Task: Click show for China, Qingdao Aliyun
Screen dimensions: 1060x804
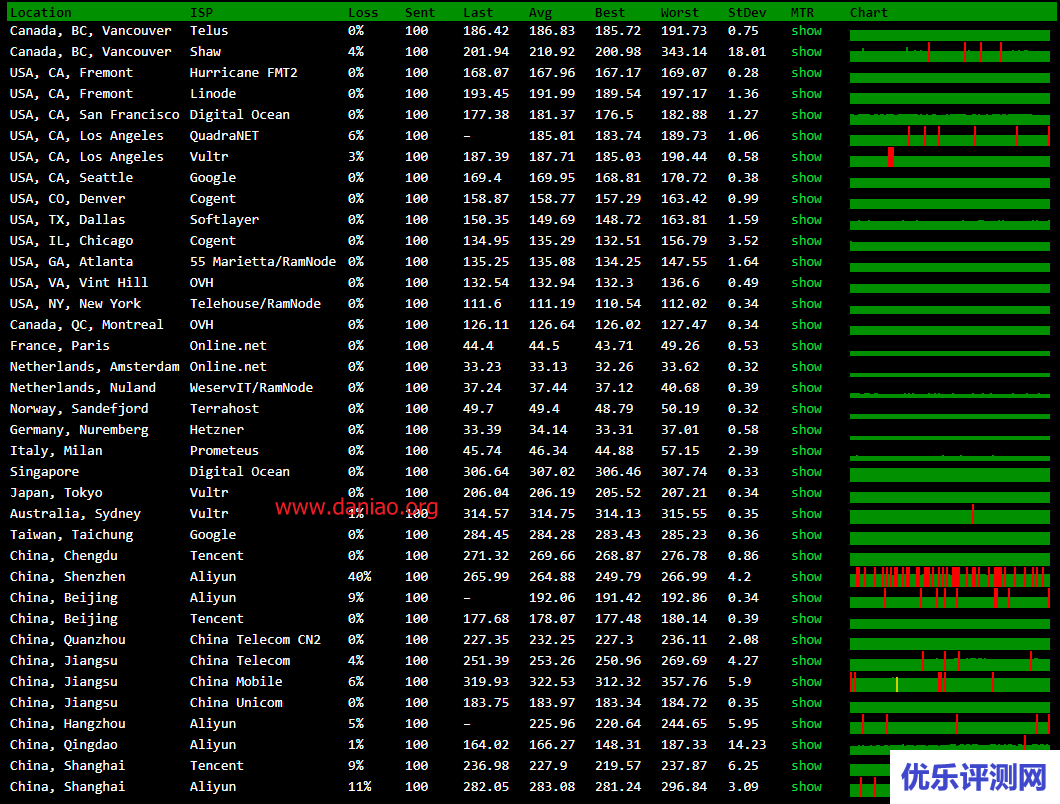Action: coord(806,743)
